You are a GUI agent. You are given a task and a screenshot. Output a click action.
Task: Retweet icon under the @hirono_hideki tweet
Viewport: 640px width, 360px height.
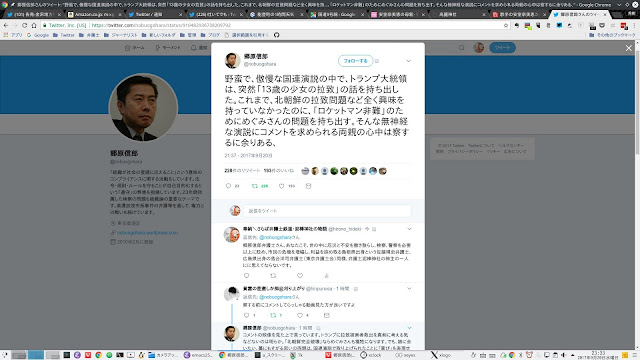273,276
